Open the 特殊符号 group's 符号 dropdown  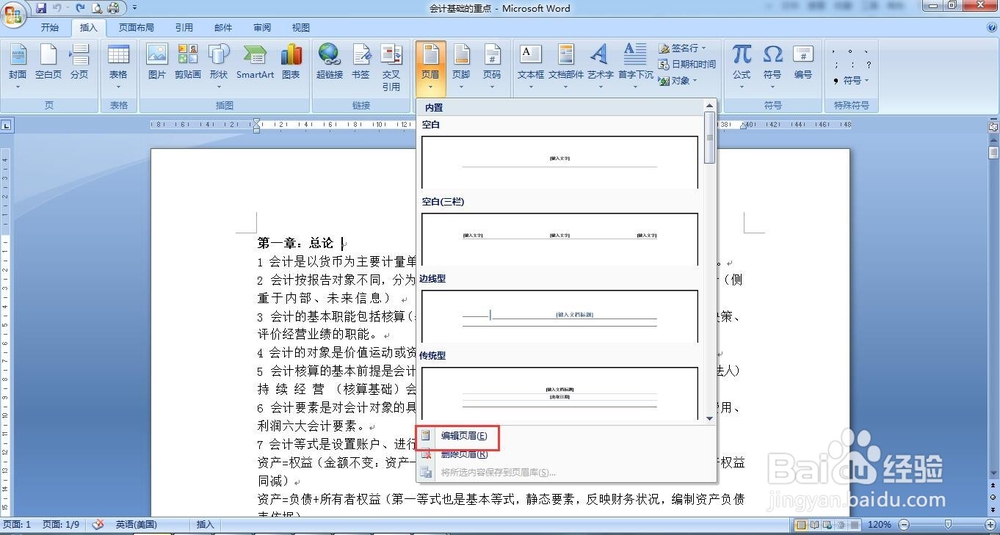point(851,81)
